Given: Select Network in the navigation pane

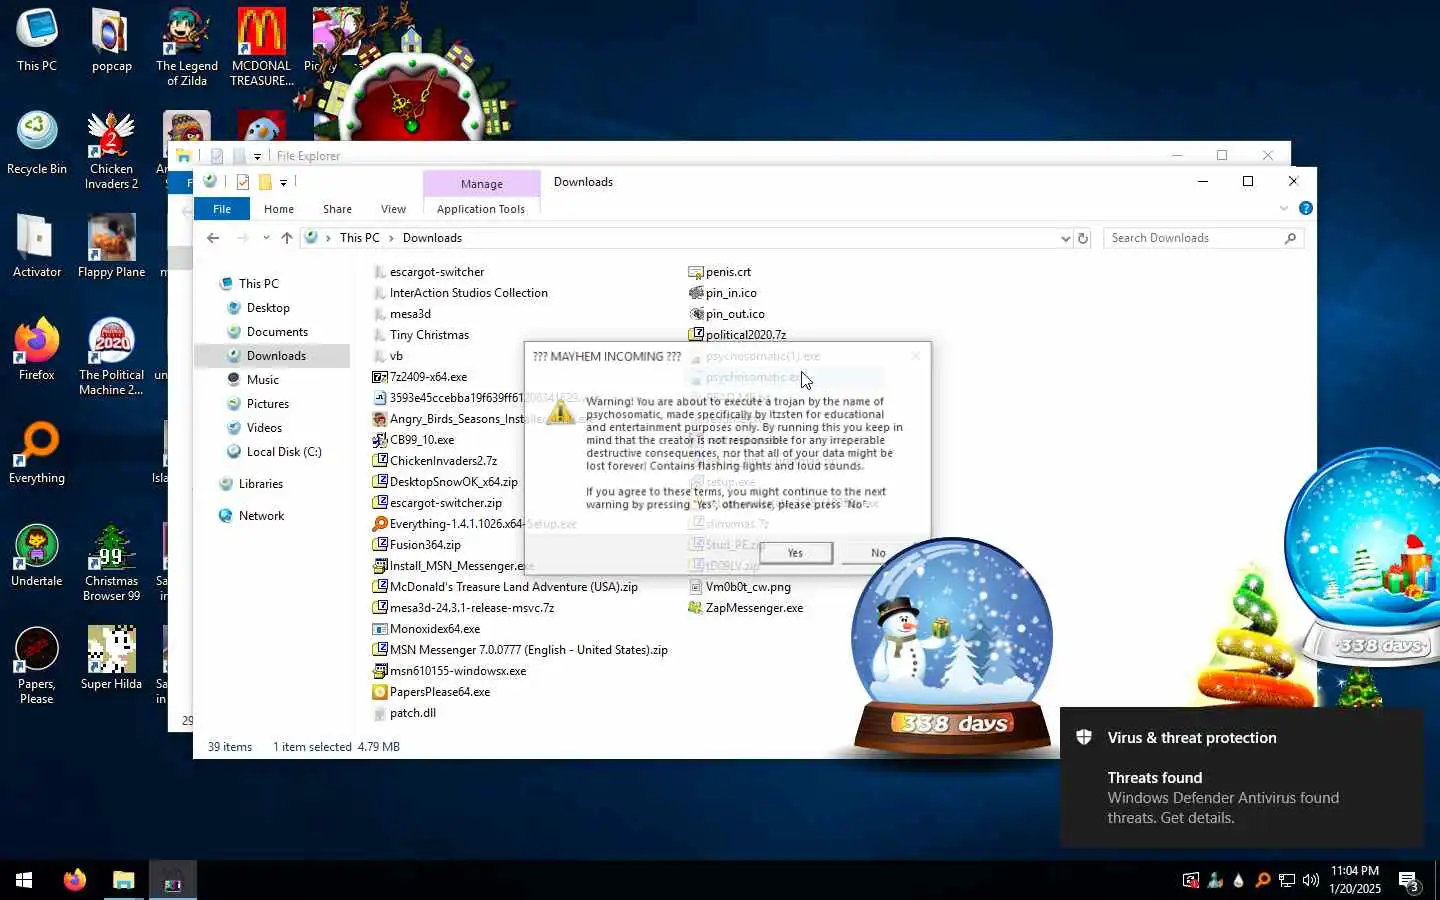Looking at the screenshot, I should click(x=261, y=516).
